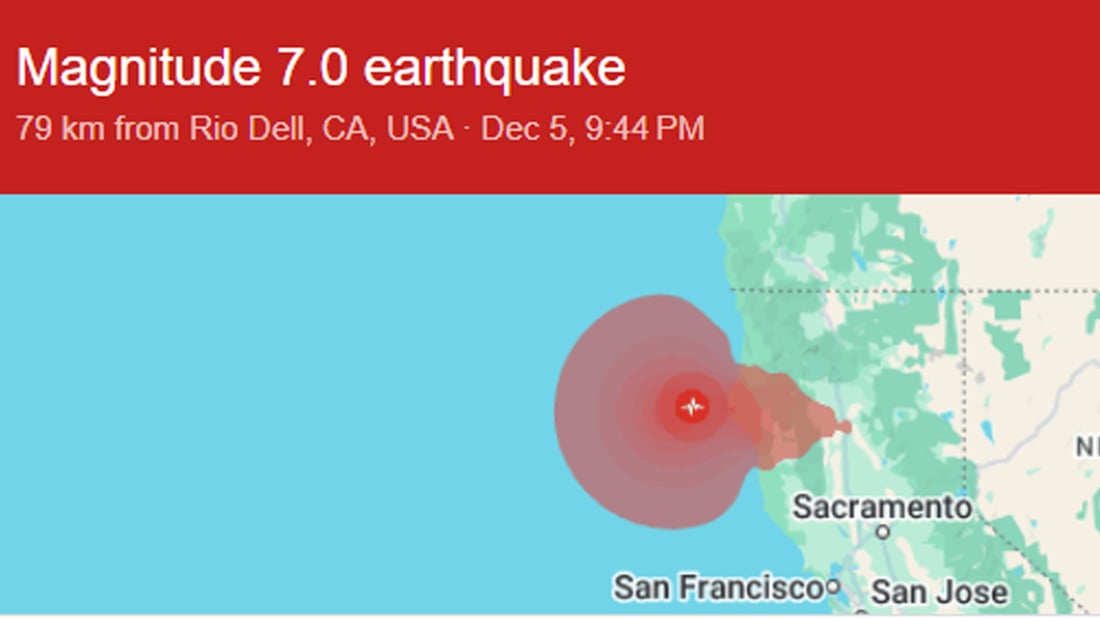Click the partially visible Nevada label
The height and width of the screenshot is (618, 1100).
[x=1088, y=447]
